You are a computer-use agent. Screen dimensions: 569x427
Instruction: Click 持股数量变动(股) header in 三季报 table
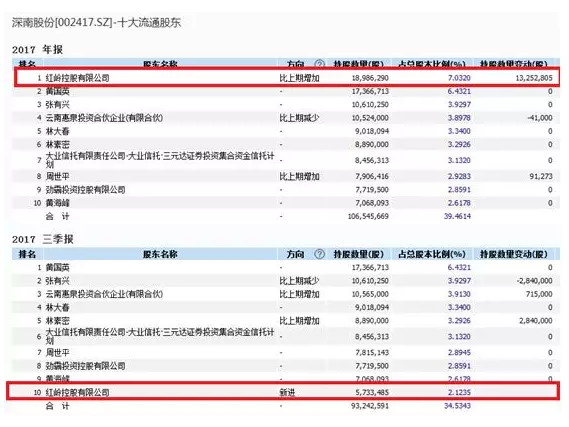tap(514, 254)
